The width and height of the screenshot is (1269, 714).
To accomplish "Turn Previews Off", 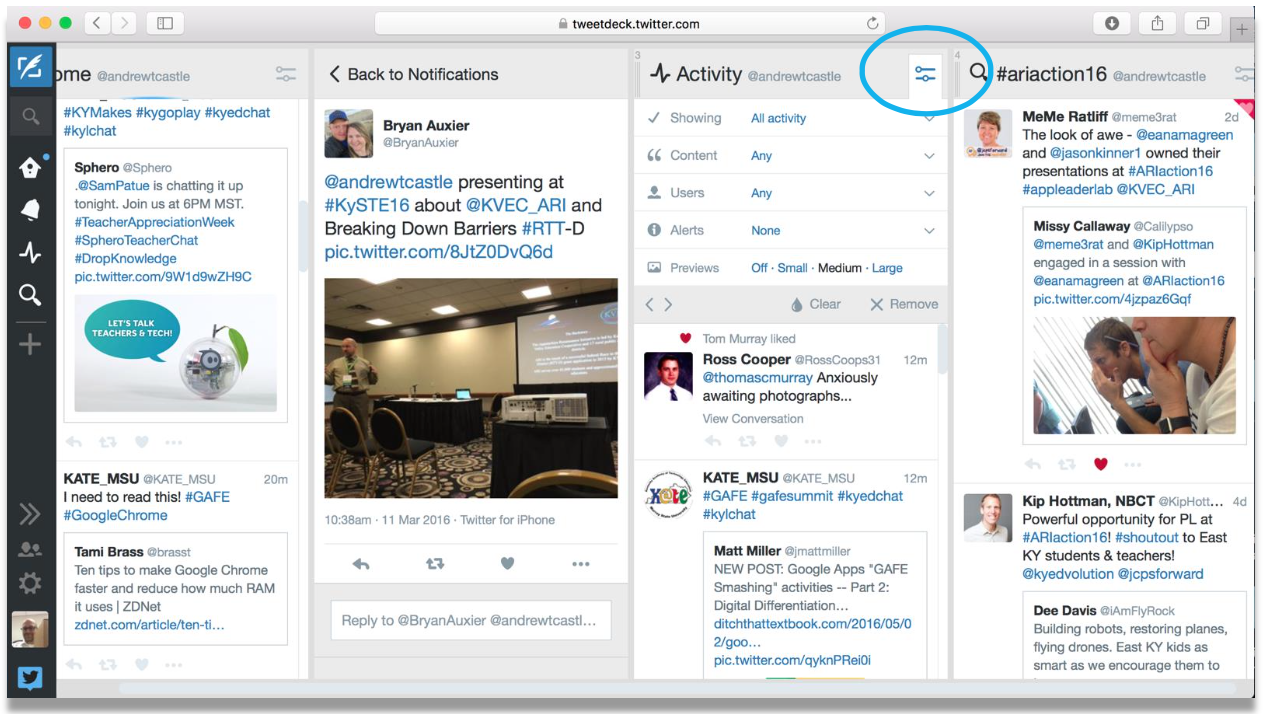I will pos(760,268).
